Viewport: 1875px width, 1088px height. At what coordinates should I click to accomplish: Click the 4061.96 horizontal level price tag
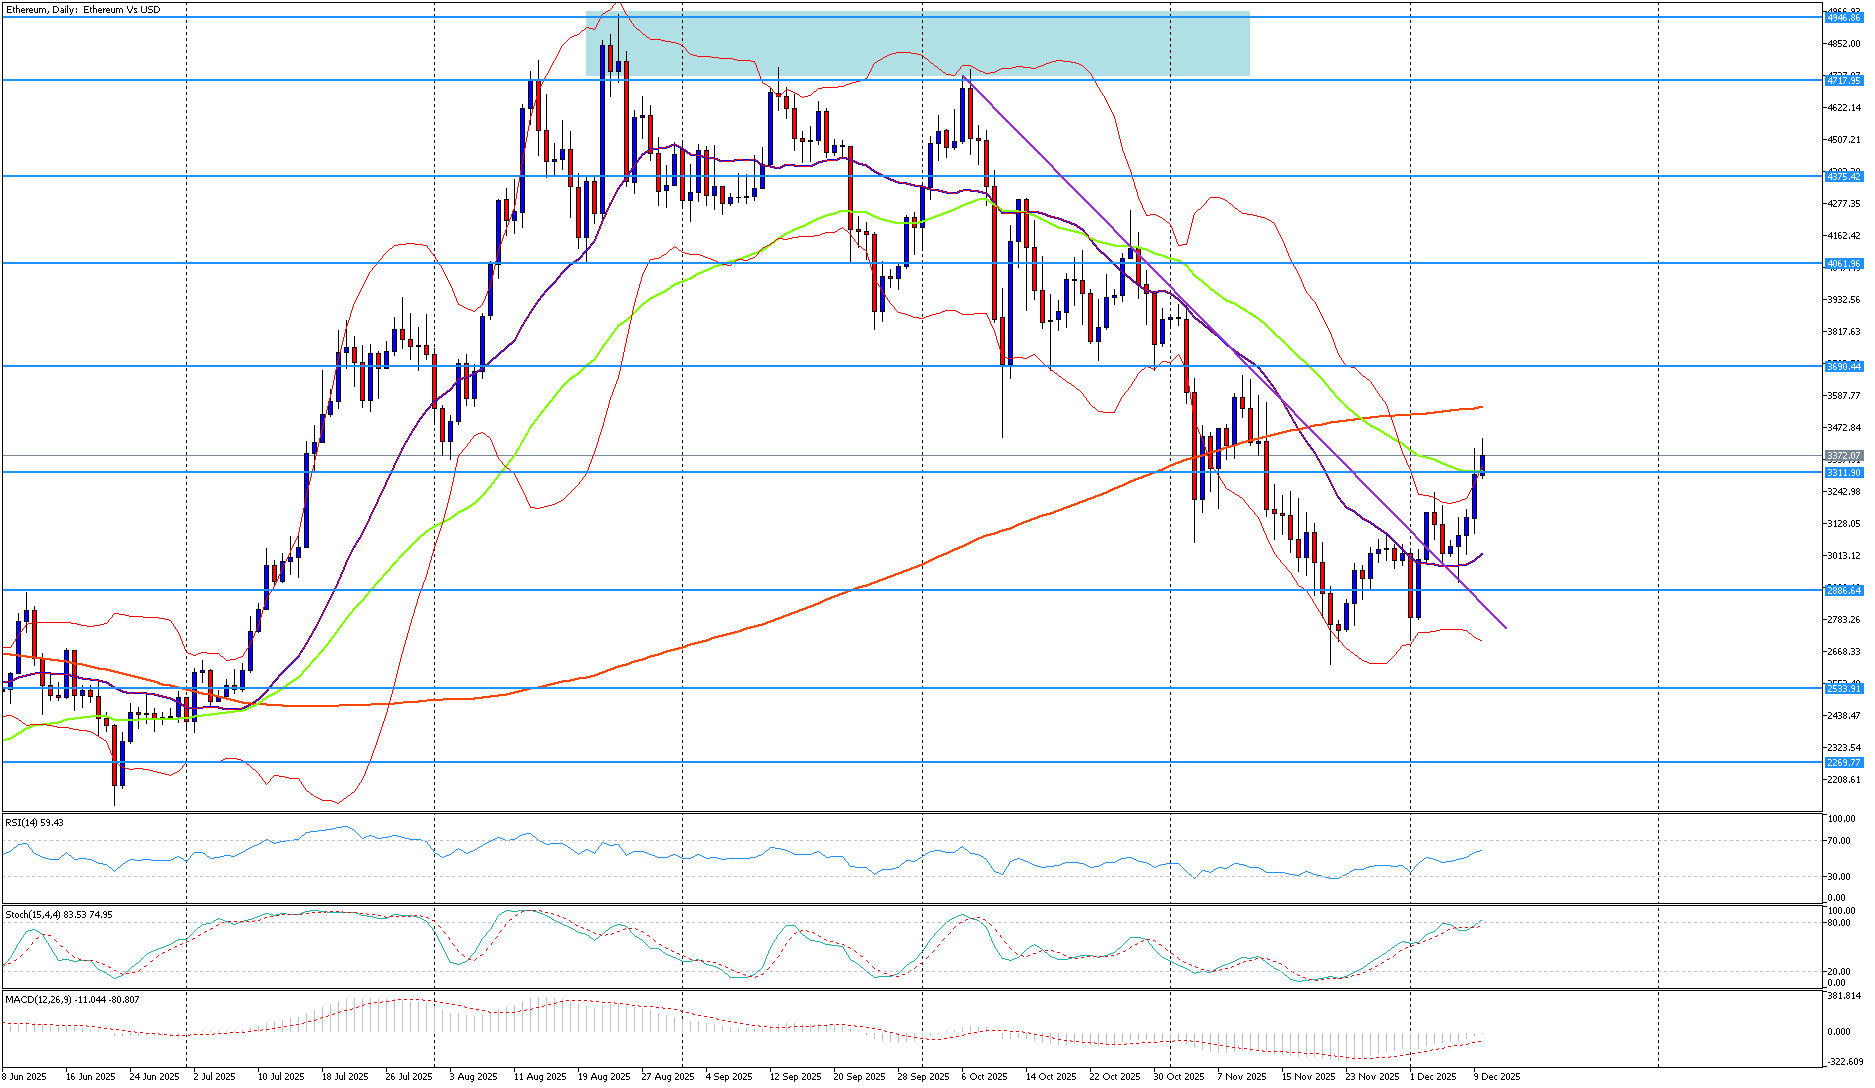click(x=1843, y=264)
